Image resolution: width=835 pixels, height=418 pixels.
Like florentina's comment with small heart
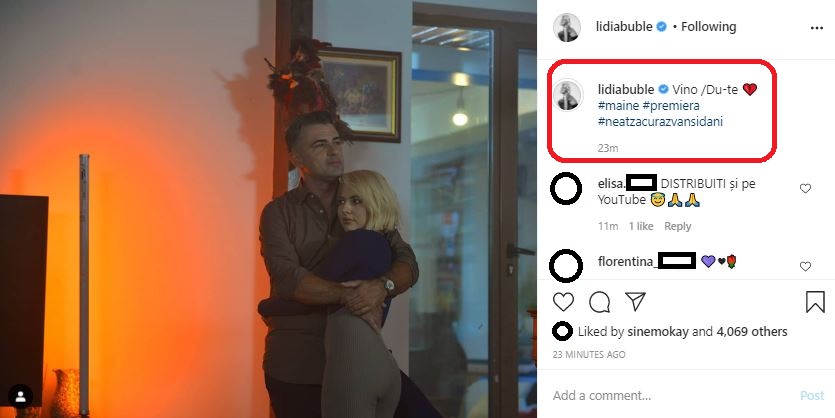click(x=805, y=266)
